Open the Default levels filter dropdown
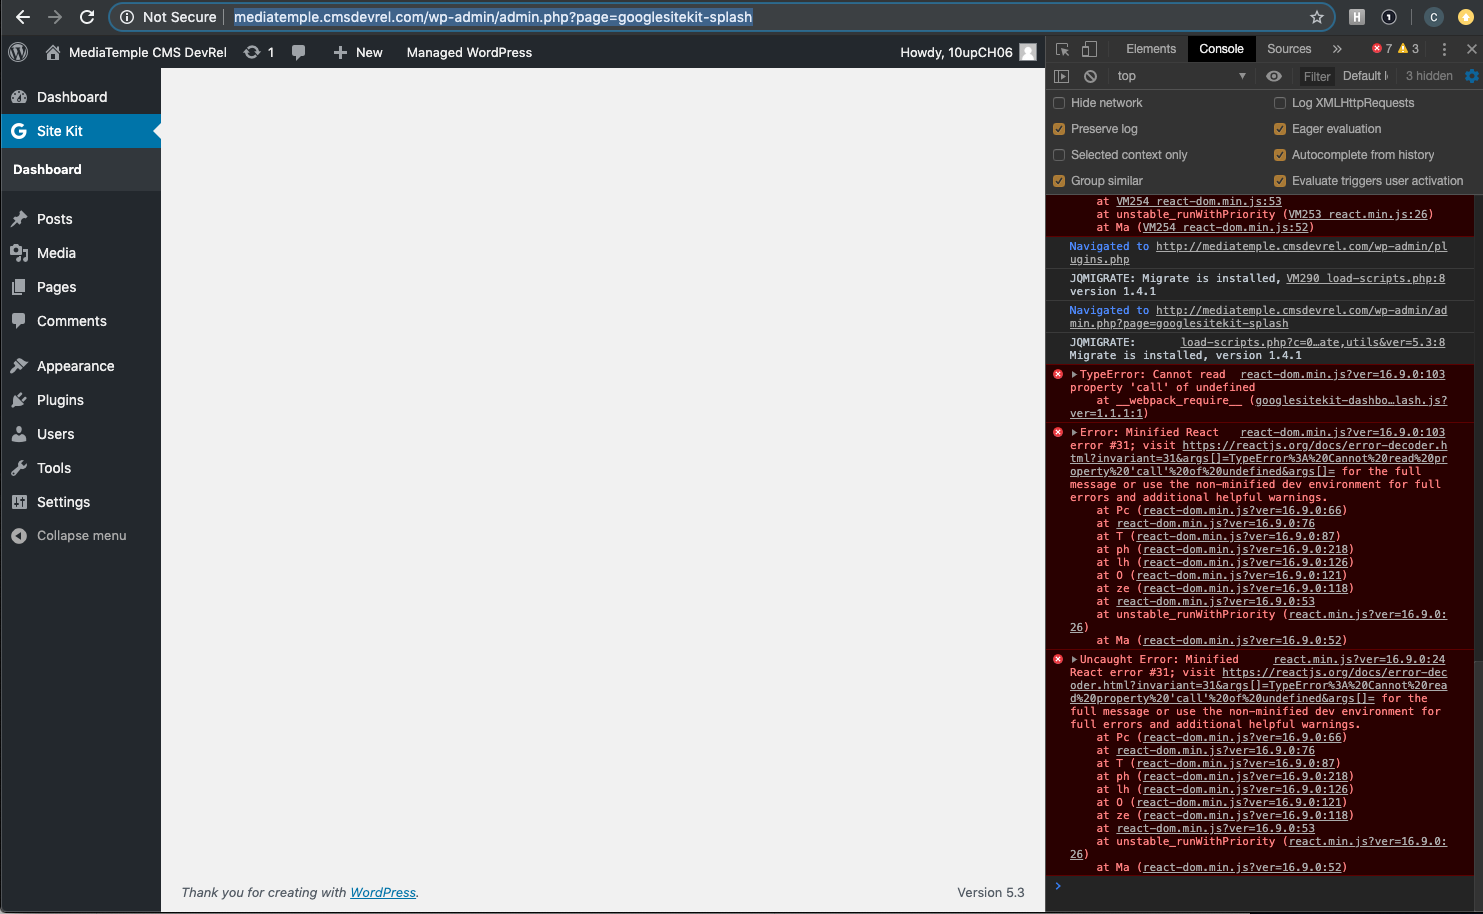 point(1365,76)
